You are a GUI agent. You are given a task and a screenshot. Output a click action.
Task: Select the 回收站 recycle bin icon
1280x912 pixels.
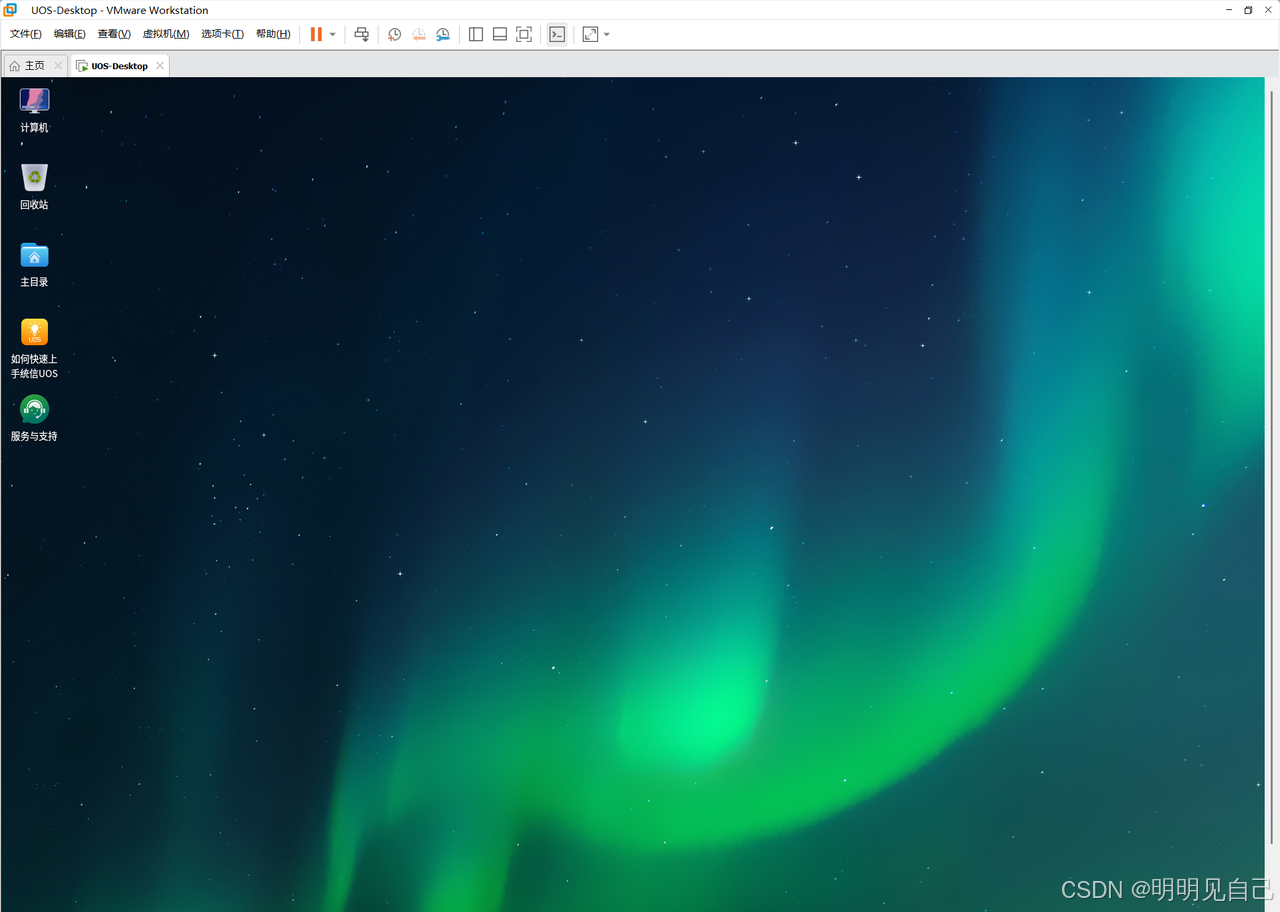click(34, 187)
